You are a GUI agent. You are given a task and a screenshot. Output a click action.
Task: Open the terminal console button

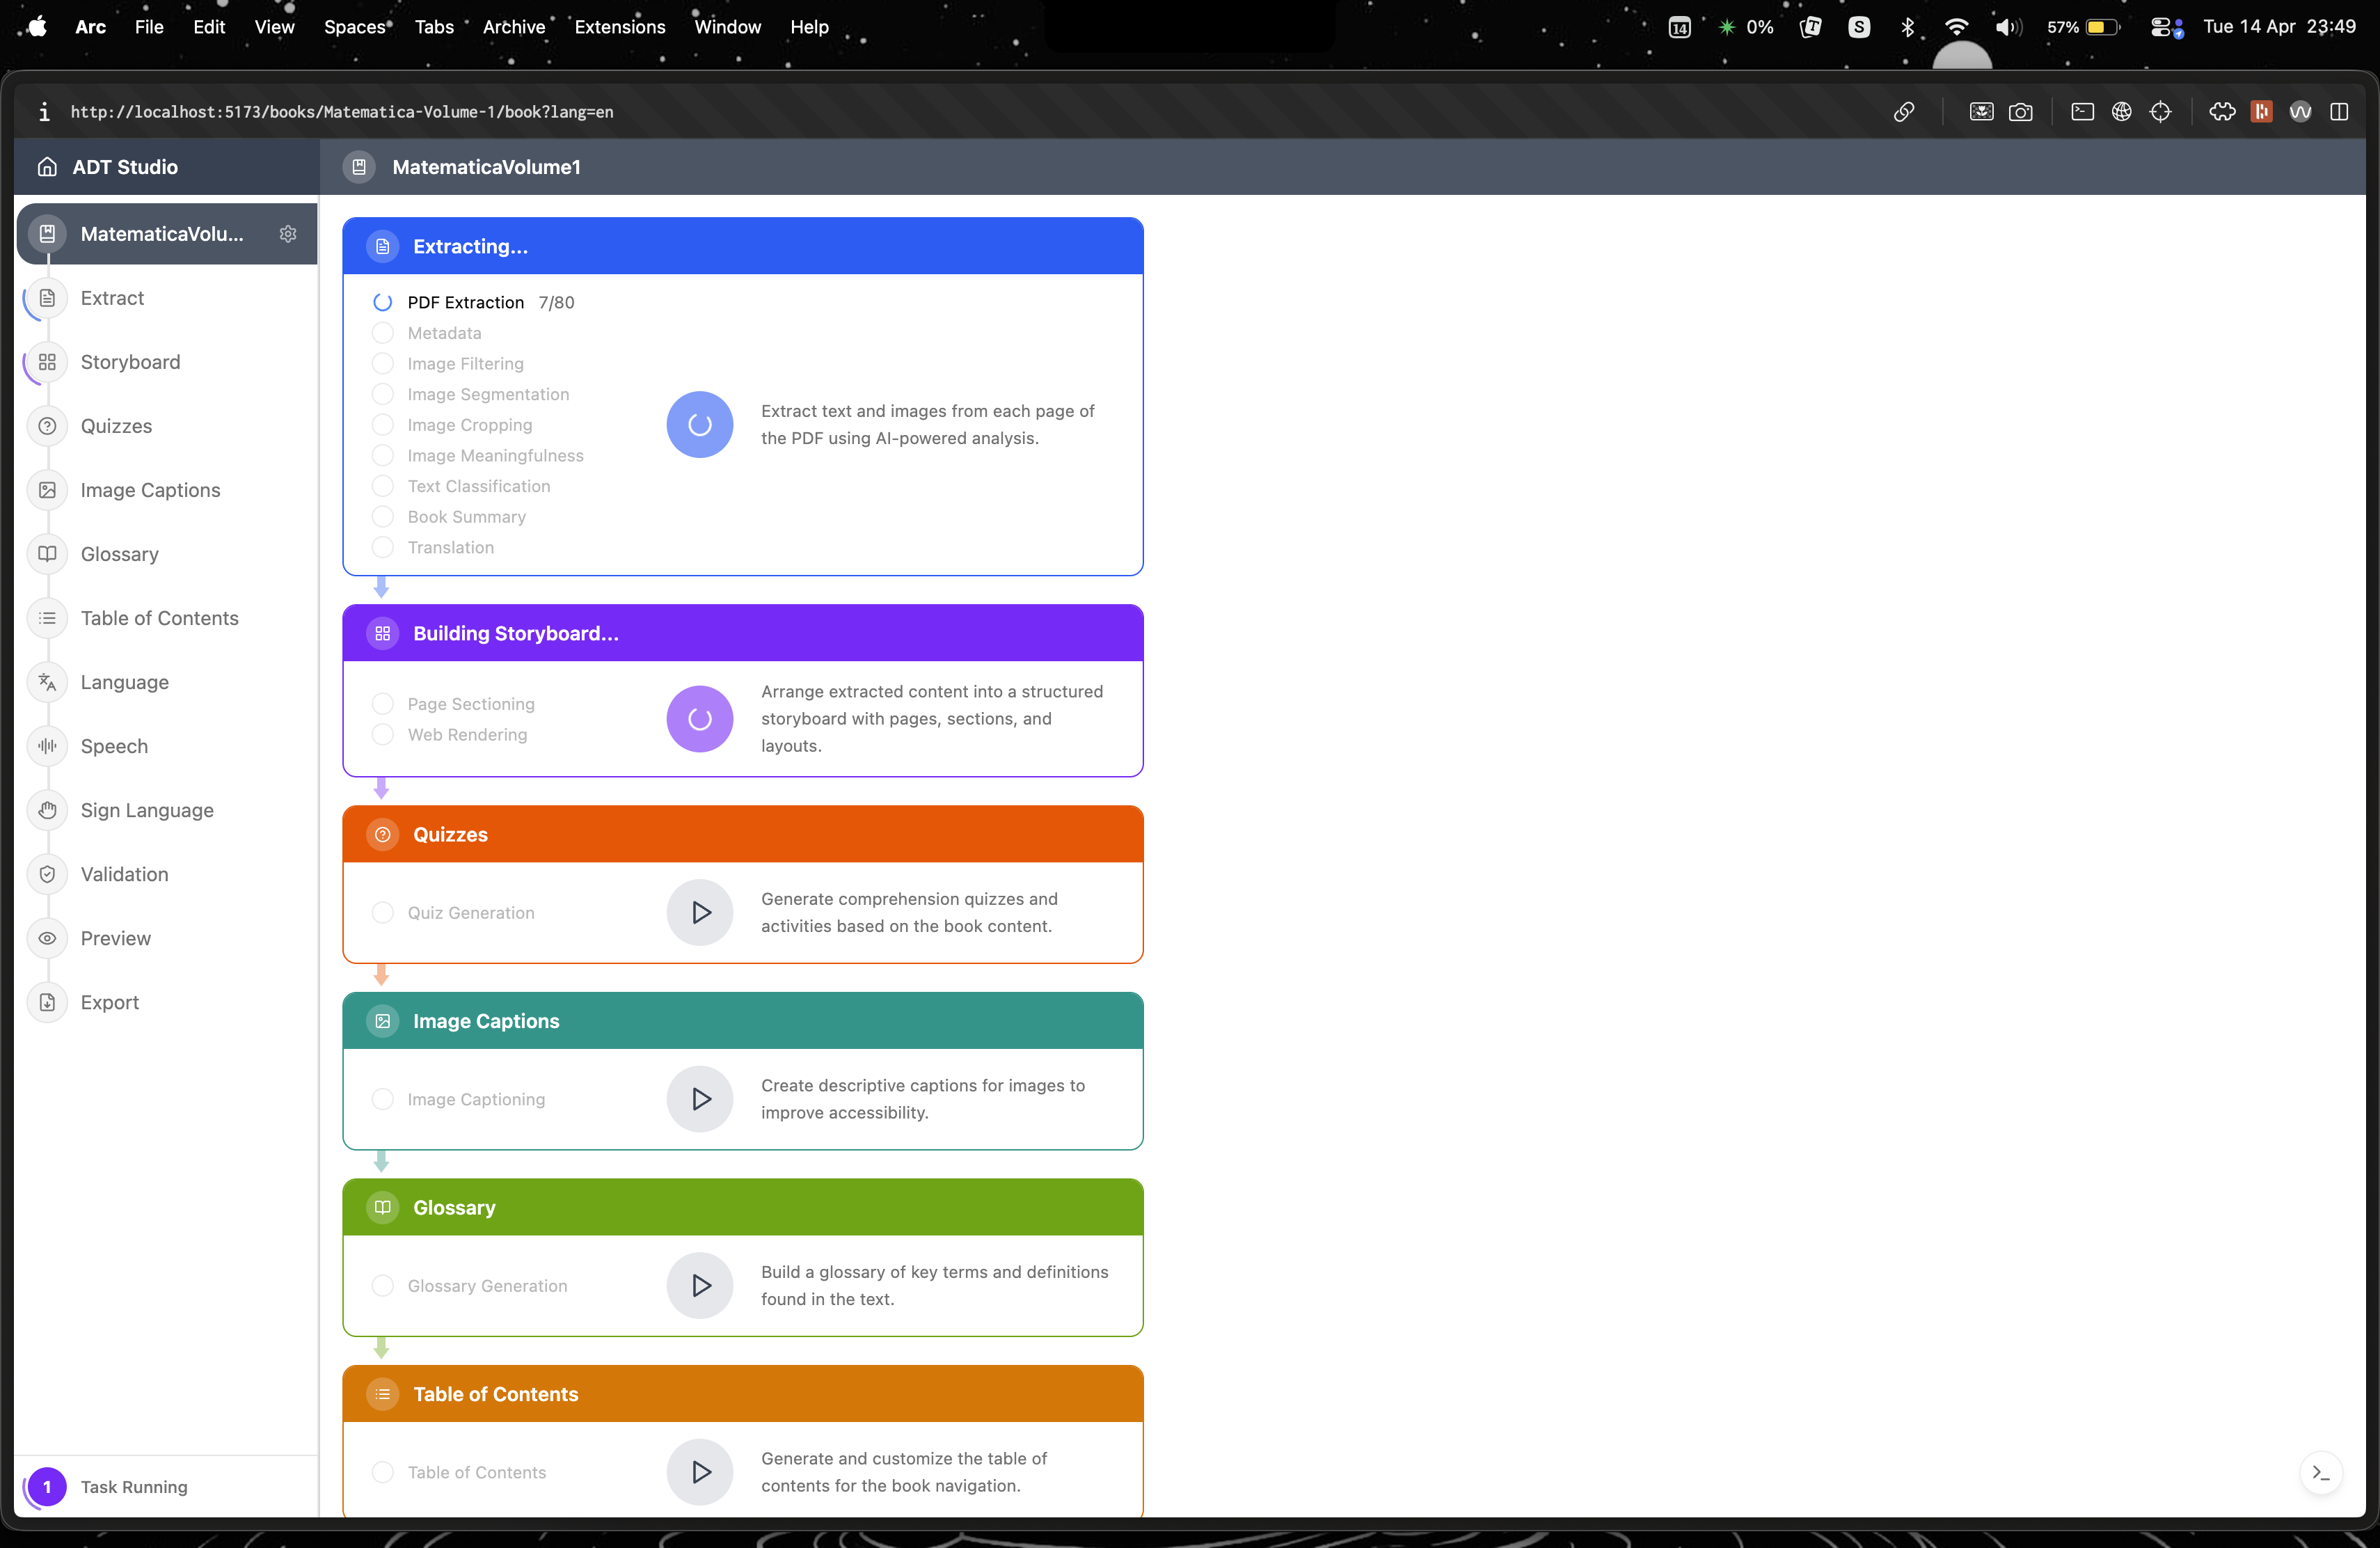[2320, 1473]
